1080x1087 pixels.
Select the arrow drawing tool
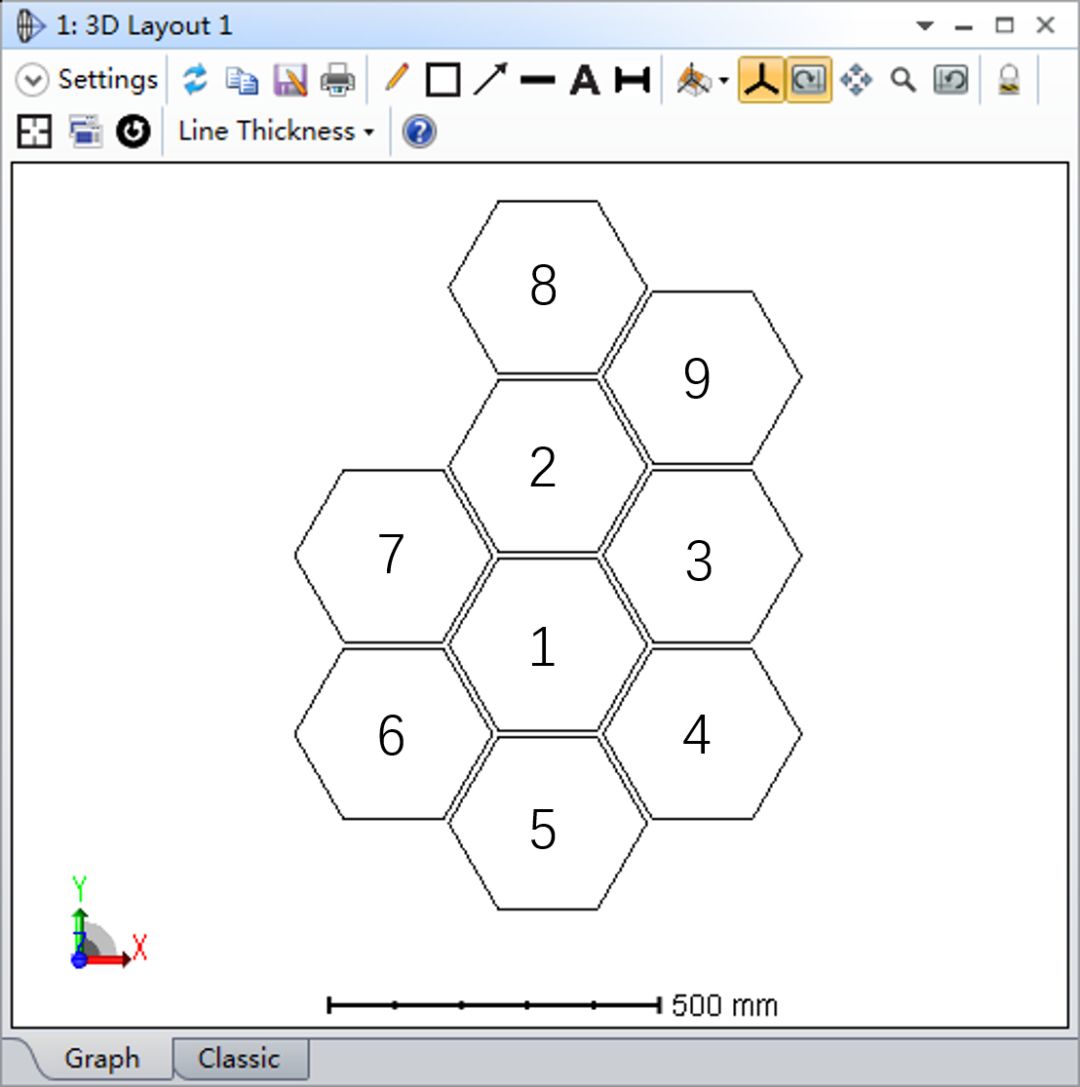coord(490,80)
